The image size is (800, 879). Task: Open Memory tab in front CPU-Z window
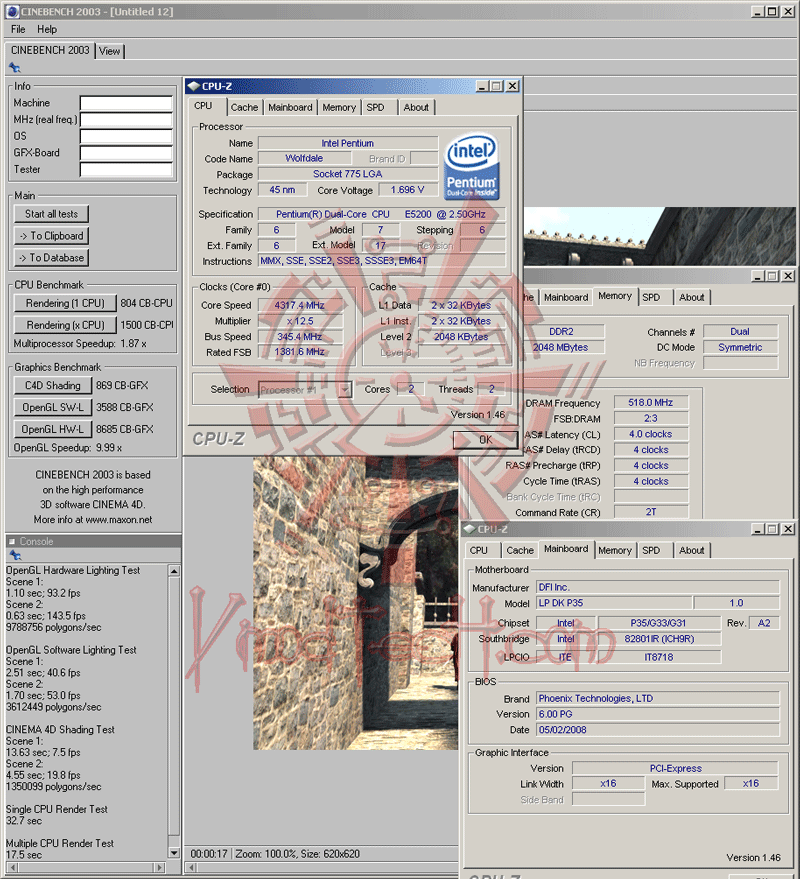[339, 107]
